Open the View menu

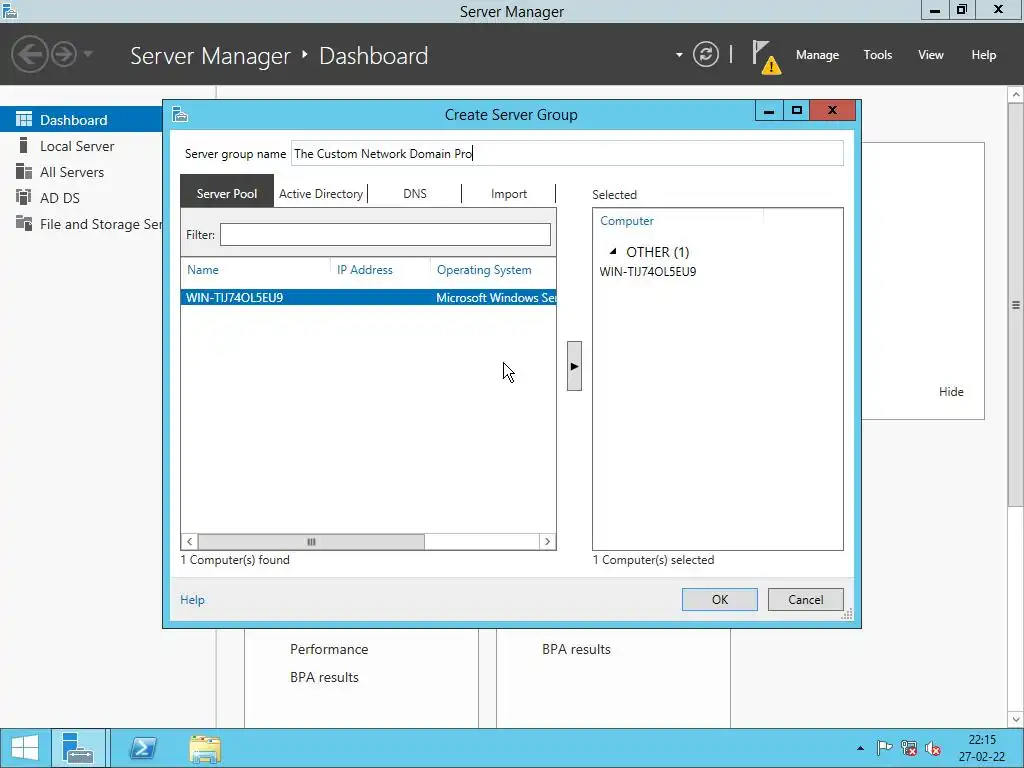(x=931, y=55)
